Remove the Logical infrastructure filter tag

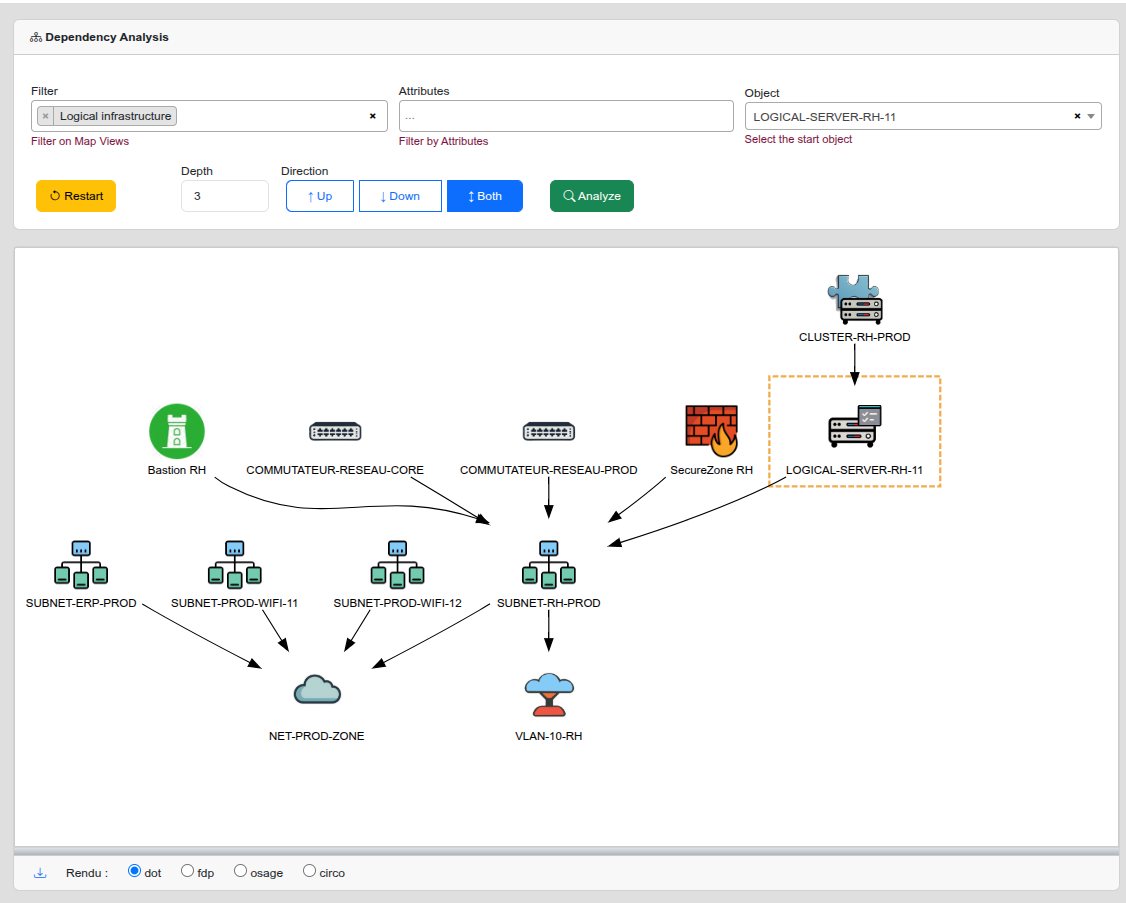[x=46, y=116]
